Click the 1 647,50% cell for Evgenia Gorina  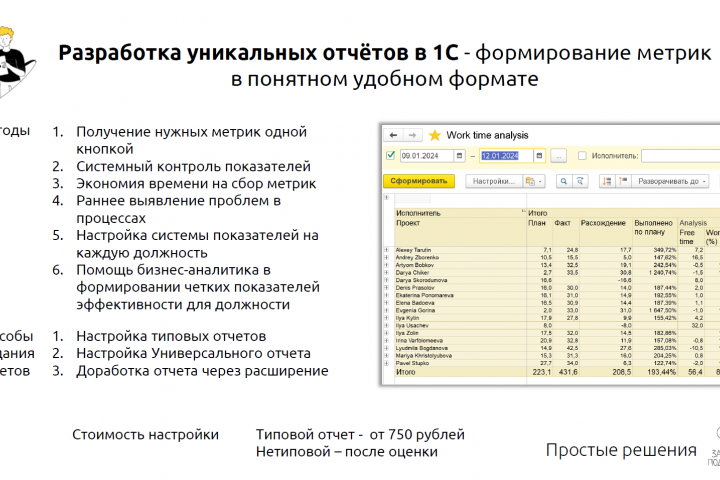[655, 311]
